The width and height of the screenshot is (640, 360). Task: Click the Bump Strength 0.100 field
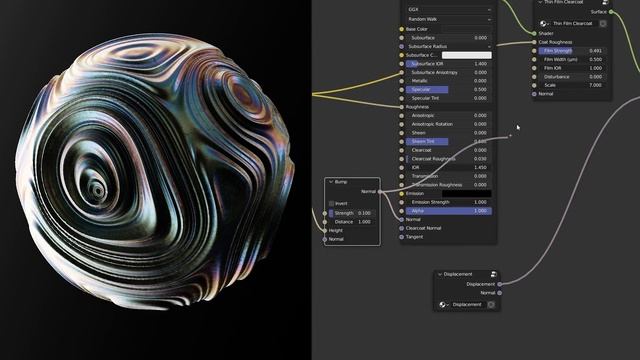[353, 213]
